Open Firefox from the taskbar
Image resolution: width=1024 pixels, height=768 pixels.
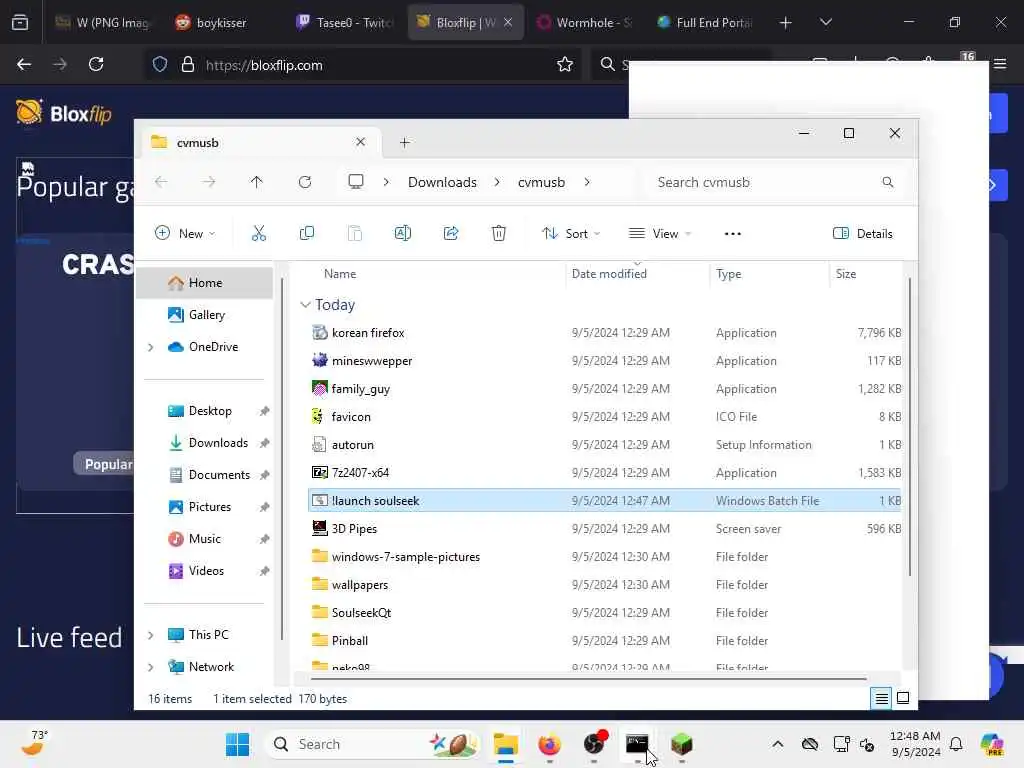(549, 744)
